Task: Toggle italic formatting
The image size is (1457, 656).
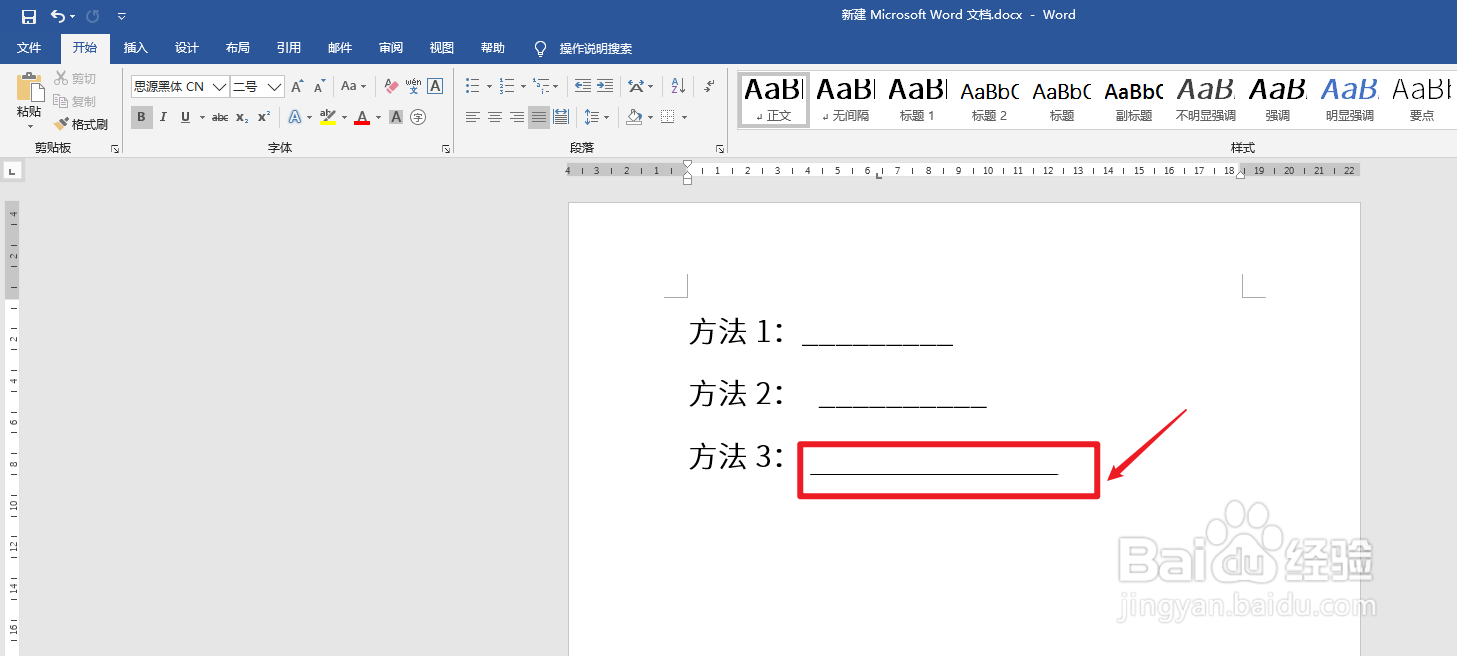Action: click(163, 117)
